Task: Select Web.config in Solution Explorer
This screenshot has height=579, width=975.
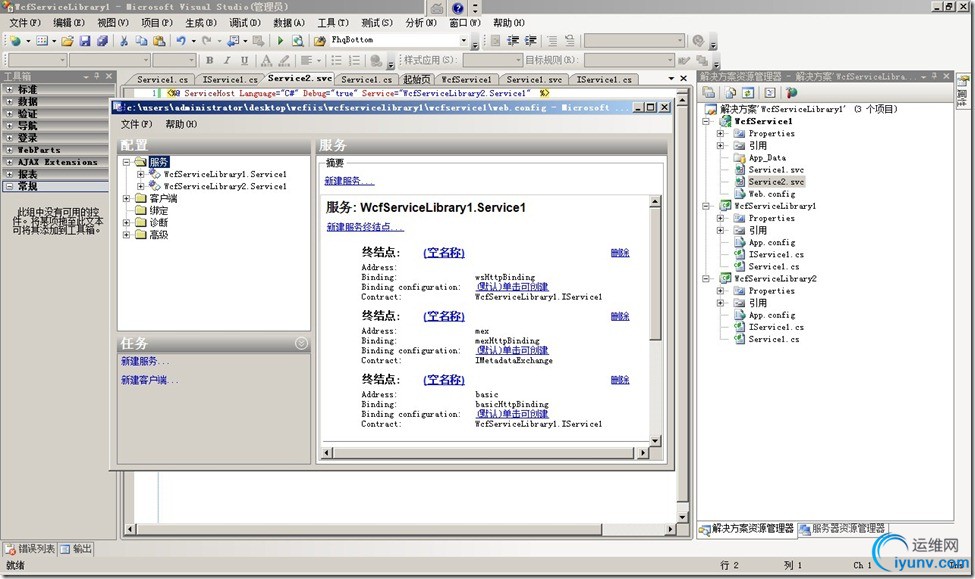Action: point(772,194)
